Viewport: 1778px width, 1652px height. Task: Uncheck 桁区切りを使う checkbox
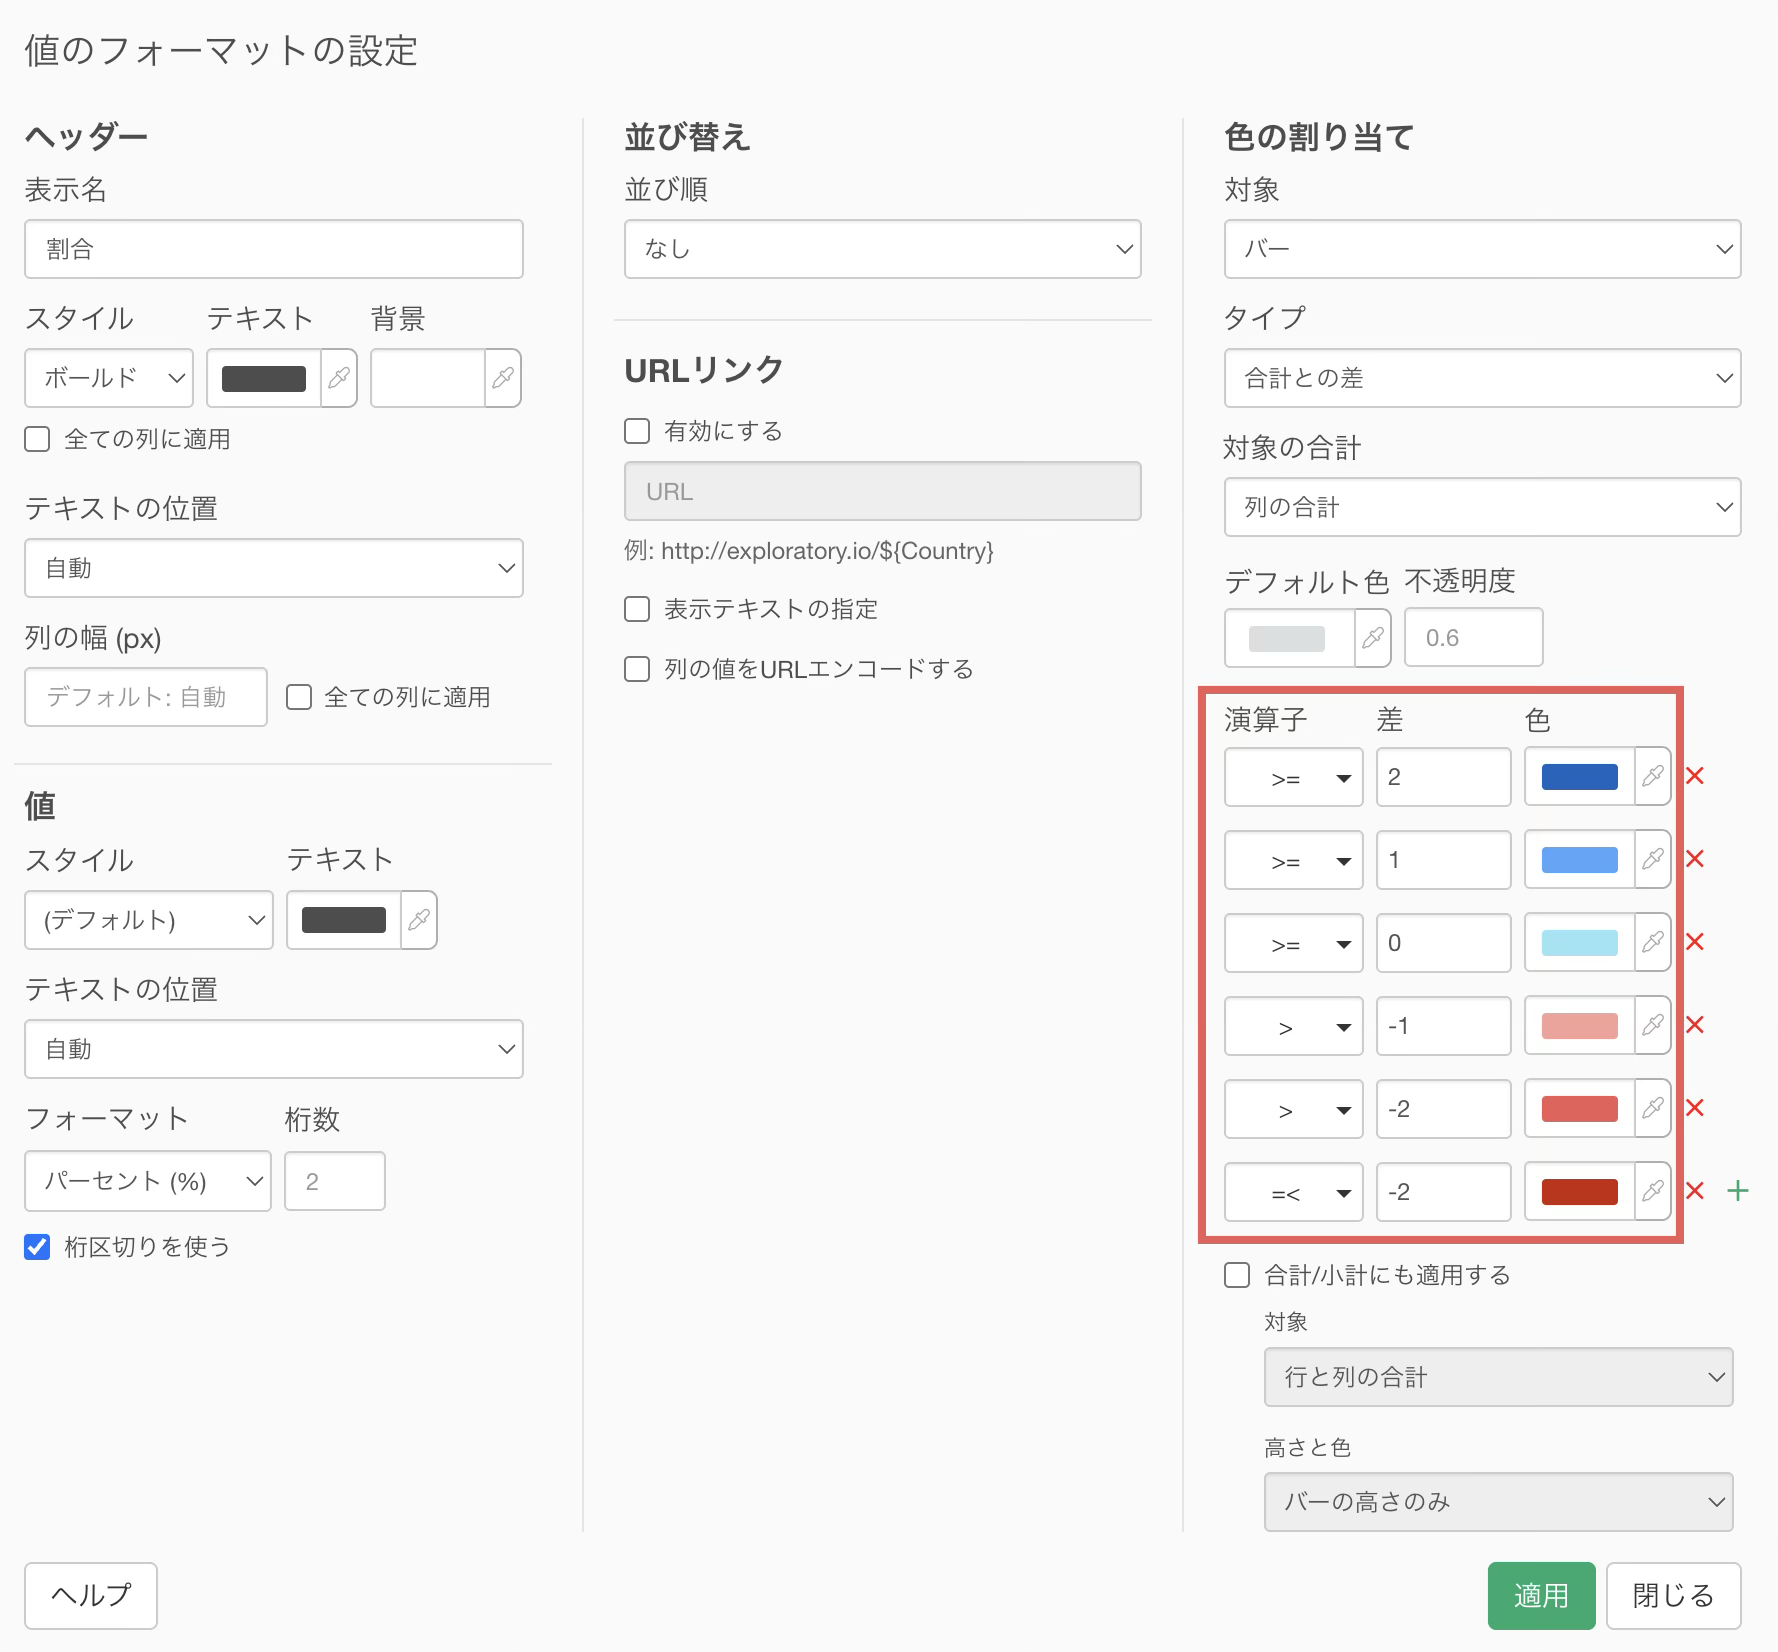coord(37,1247)
